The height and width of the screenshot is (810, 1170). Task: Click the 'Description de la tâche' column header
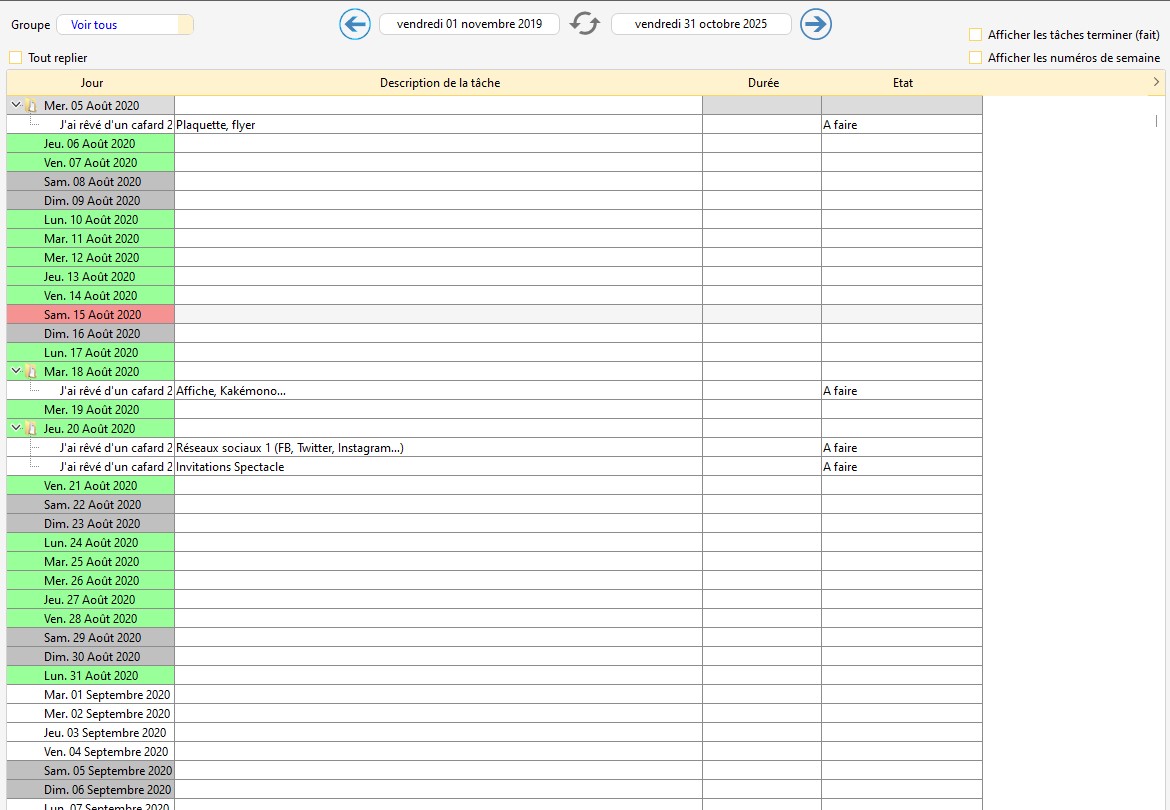[439, 83]
